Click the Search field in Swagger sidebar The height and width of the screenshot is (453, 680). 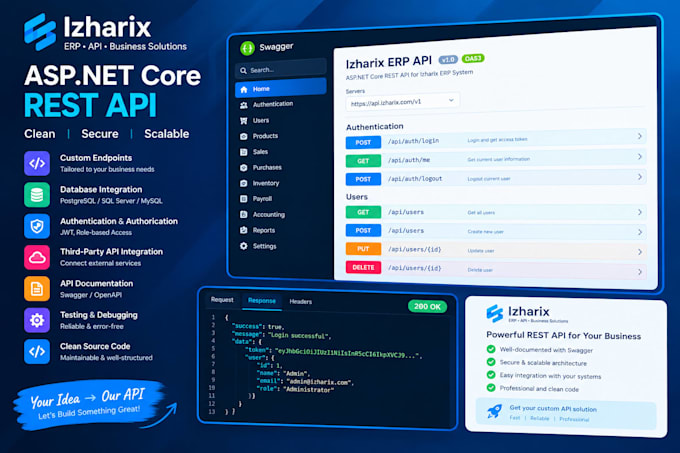[281, 69]
